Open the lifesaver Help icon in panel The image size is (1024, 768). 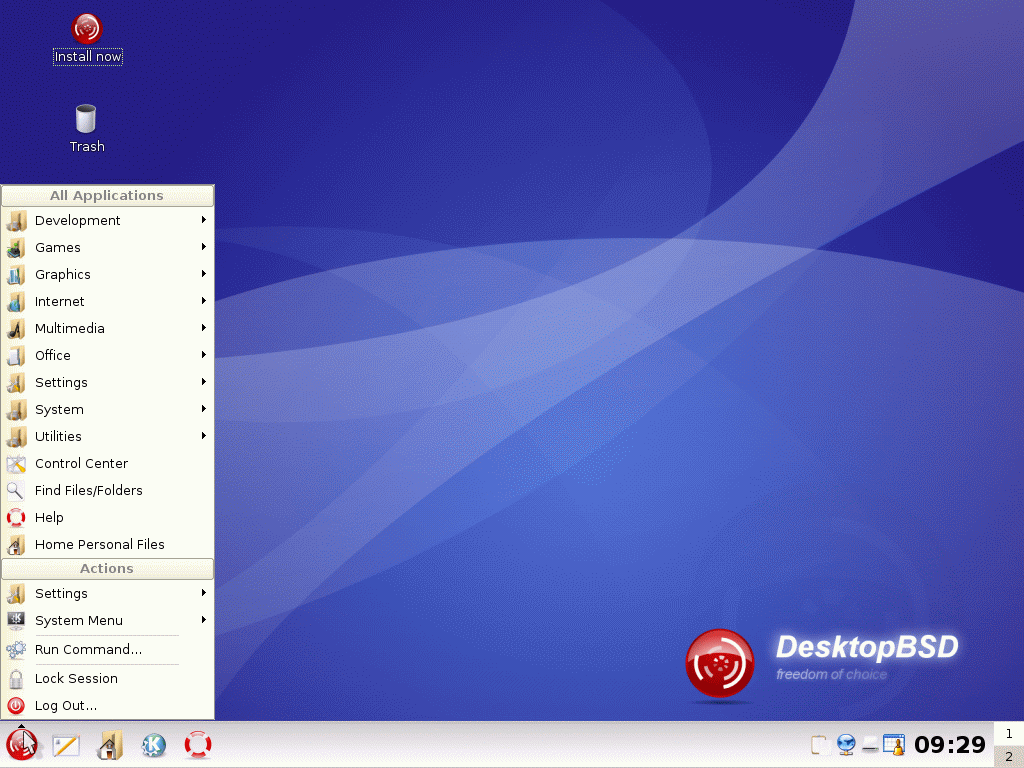click(x=198, y=745)
